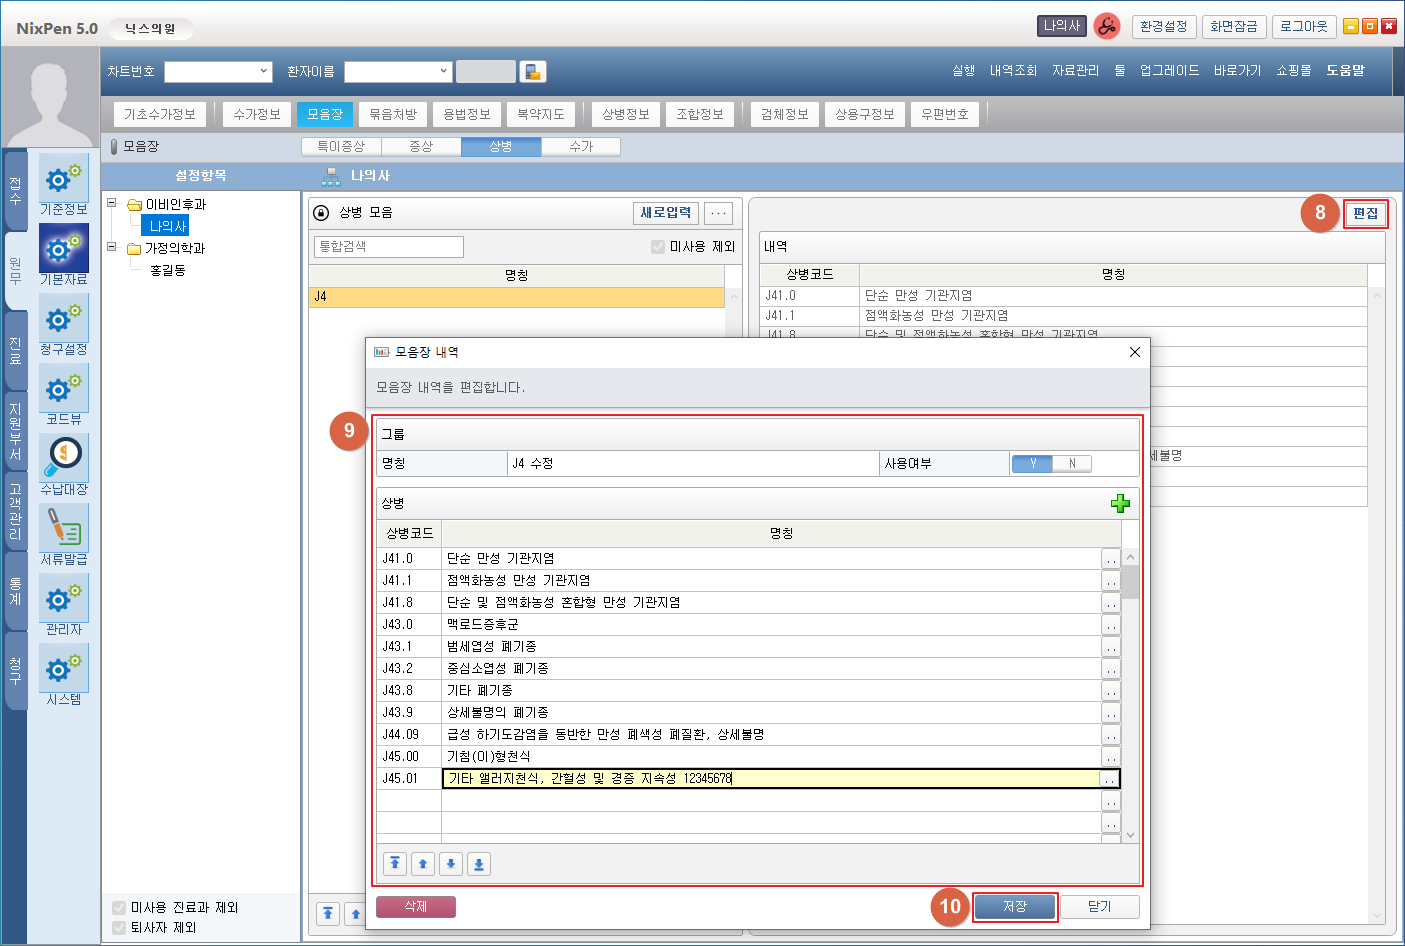Viewport: 1405px width, 946px height.
Task: Select the 증상 sub-tab
Action: [x=421, y=147]
